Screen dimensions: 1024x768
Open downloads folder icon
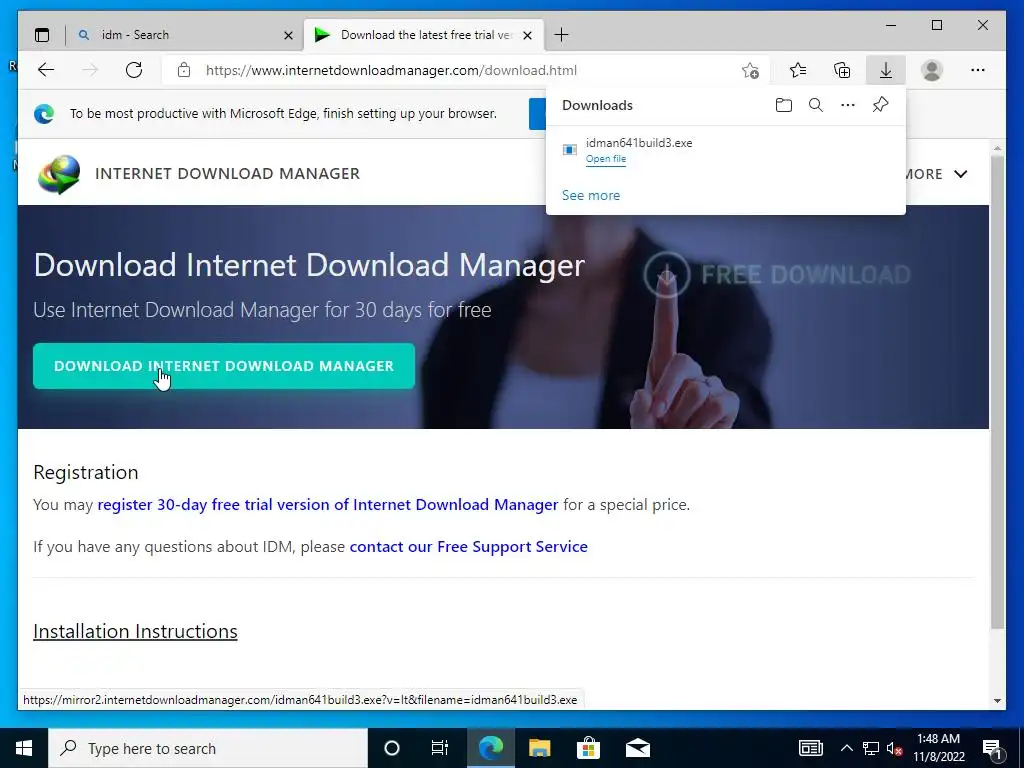pyautogui.click(x=784, y=105)
